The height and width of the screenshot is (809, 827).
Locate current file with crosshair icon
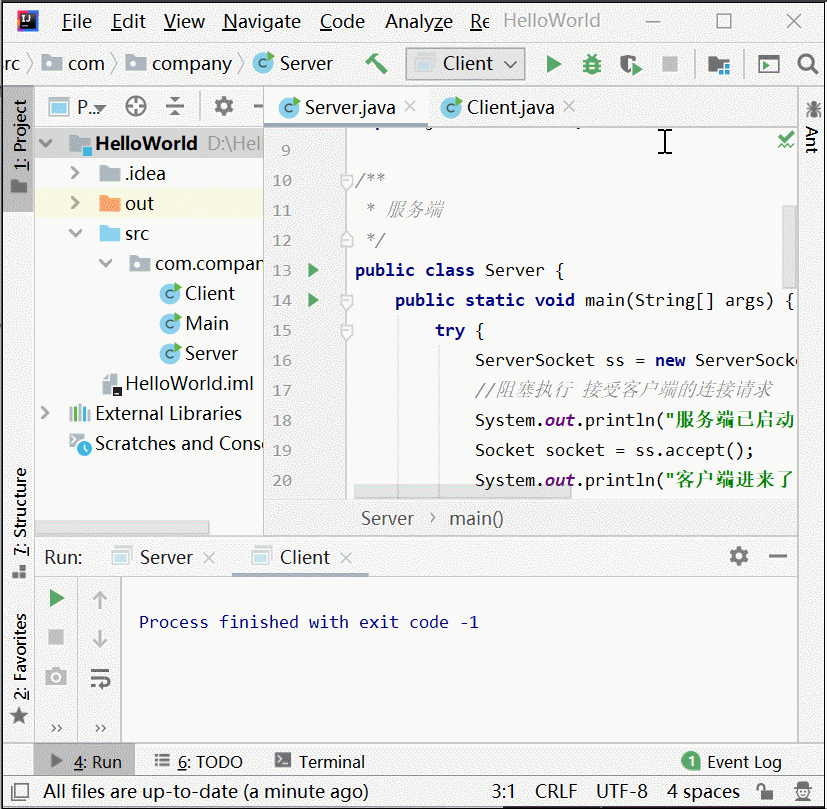tap(136, 107)
